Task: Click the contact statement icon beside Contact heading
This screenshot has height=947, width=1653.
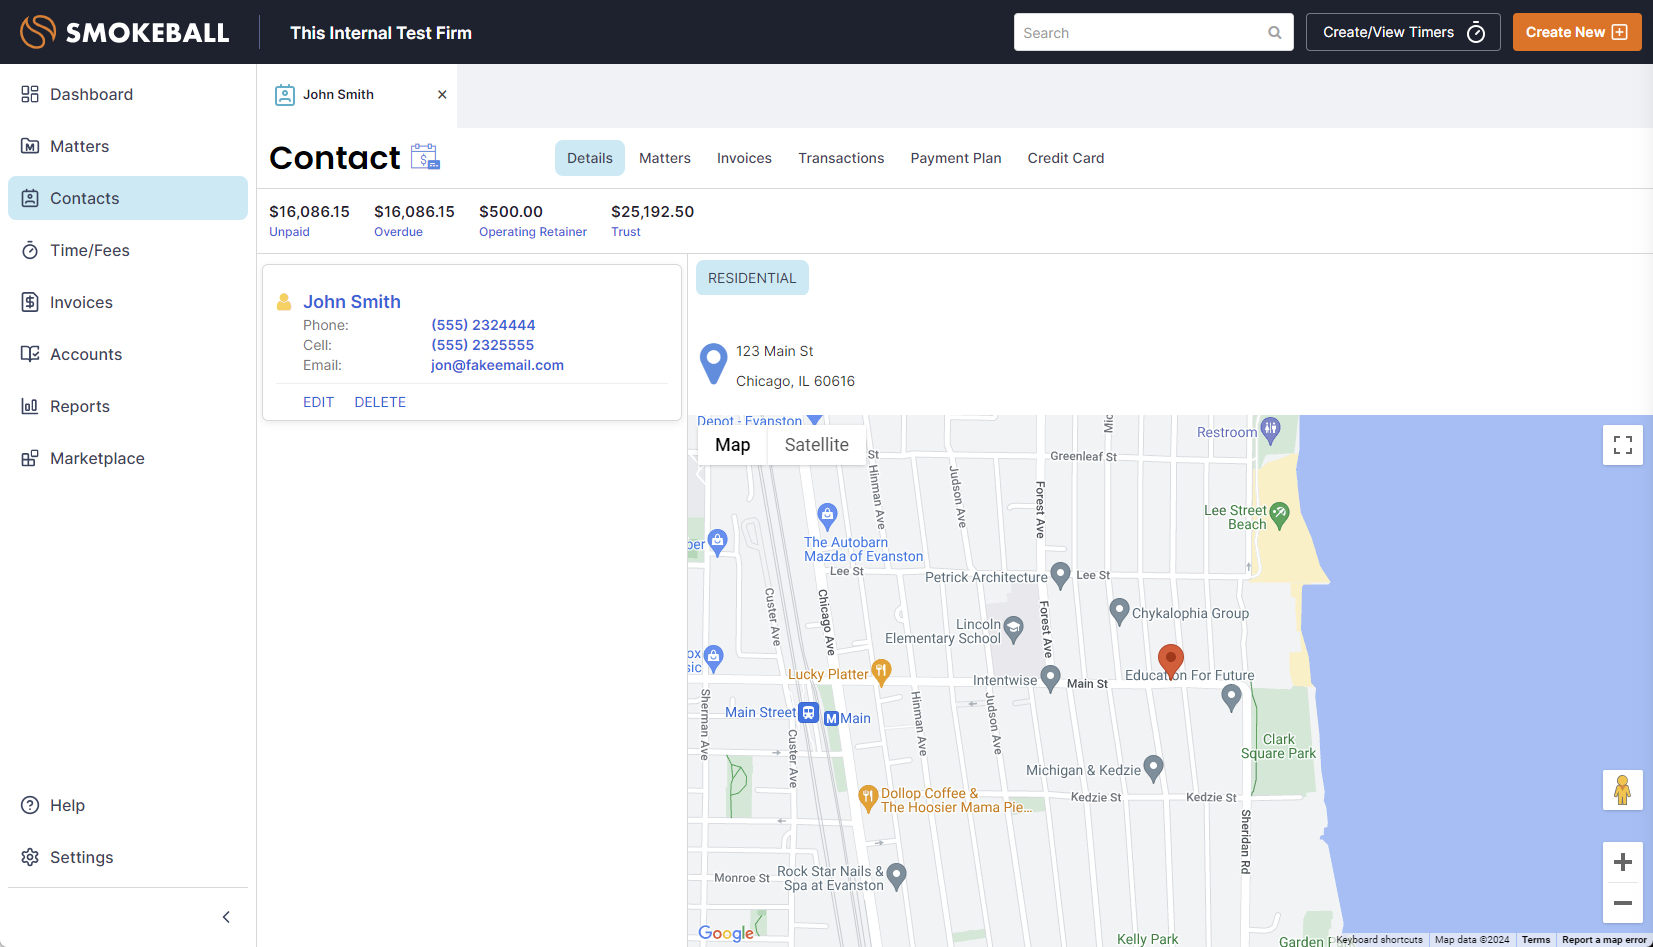Action: pos(425,157)
